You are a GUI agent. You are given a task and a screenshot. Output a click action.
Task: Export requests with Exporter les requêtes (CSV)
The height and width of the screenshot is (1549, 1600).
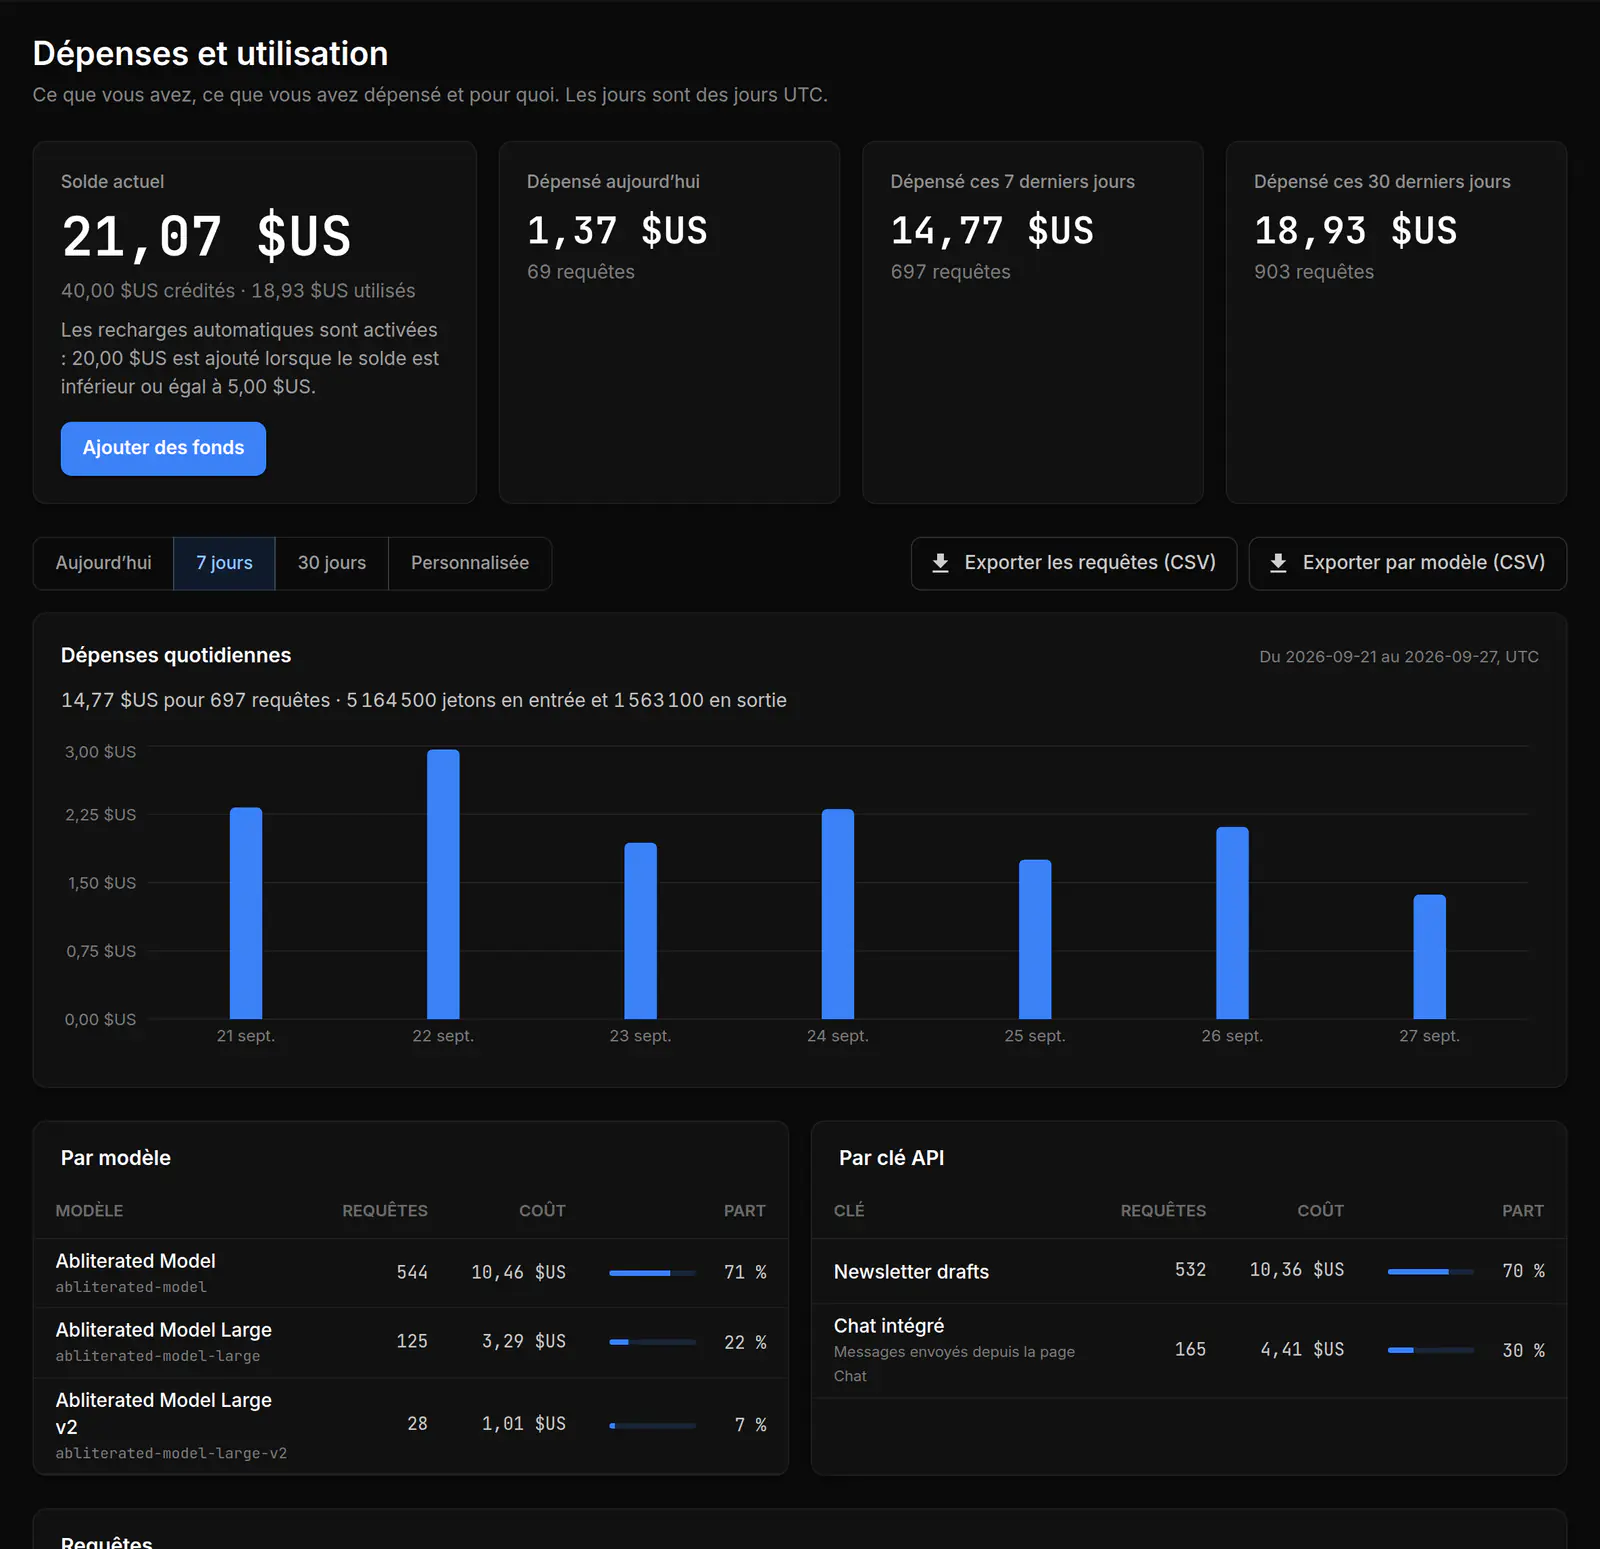tap(1074, 563)
